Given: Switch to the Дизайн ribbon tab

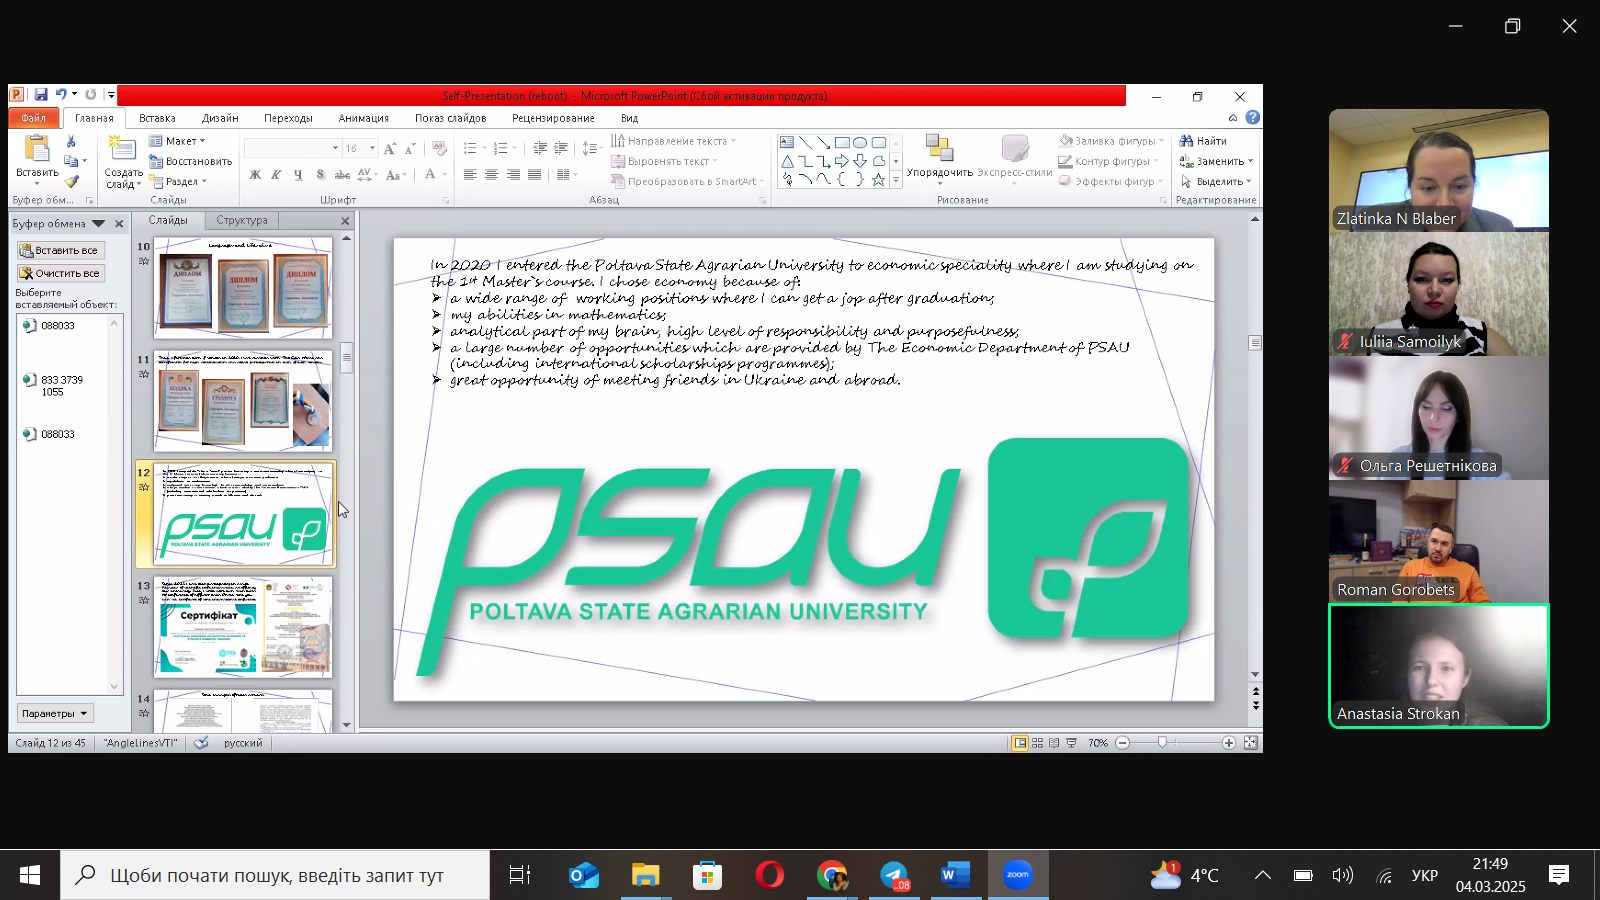Looking at the screenshot, I should click(x=220, y=118).
